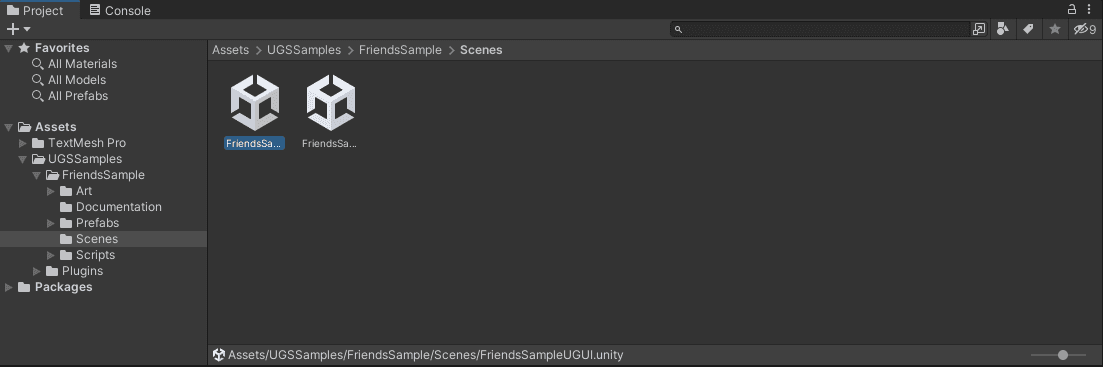Collapse the UGSSamples folder arrow
Viewport: 1103px width, 367px height.
click(x=23, y=159)
